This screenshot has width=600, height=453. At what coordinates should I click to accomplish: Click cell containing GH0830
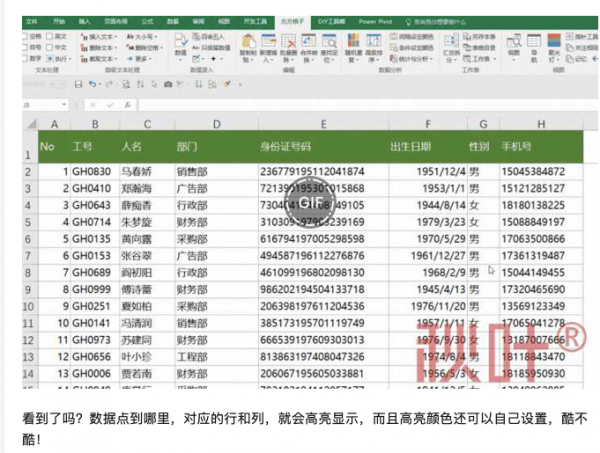click(95, 171)
